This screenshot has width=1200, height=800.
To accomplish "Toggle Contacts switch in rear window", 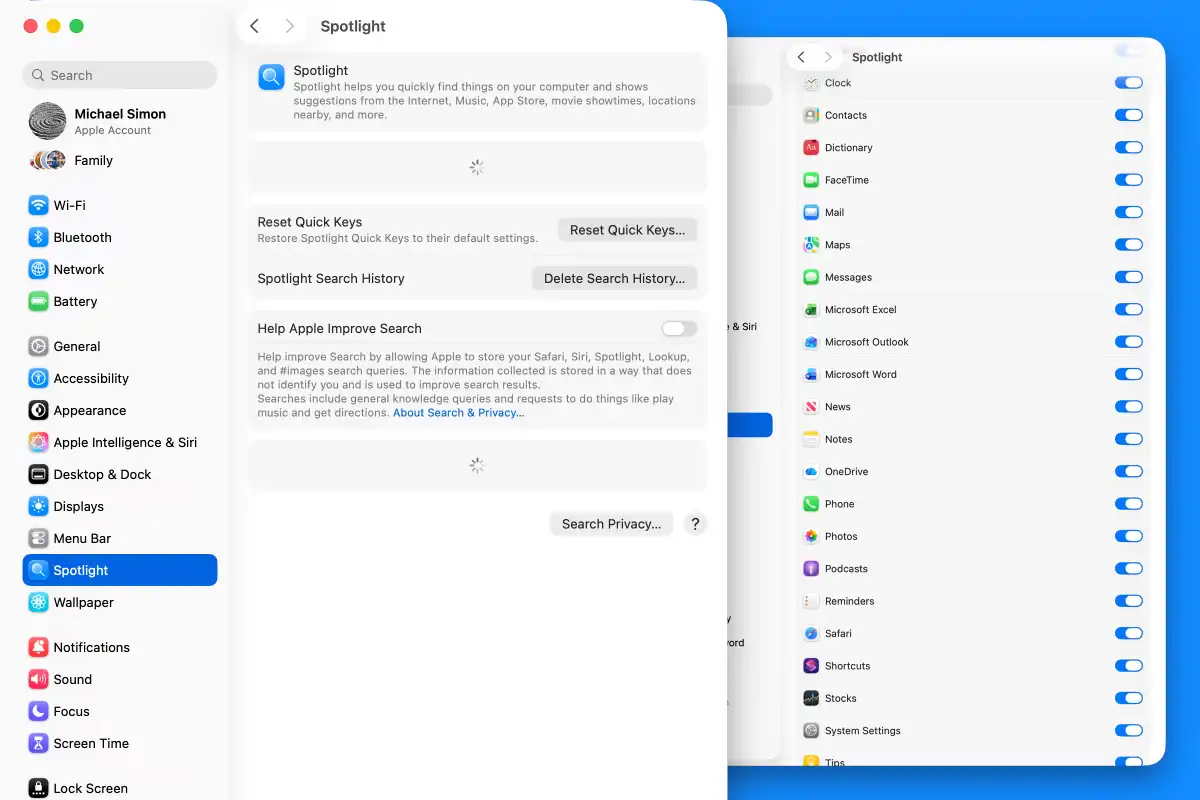I will pos(1128,115).
